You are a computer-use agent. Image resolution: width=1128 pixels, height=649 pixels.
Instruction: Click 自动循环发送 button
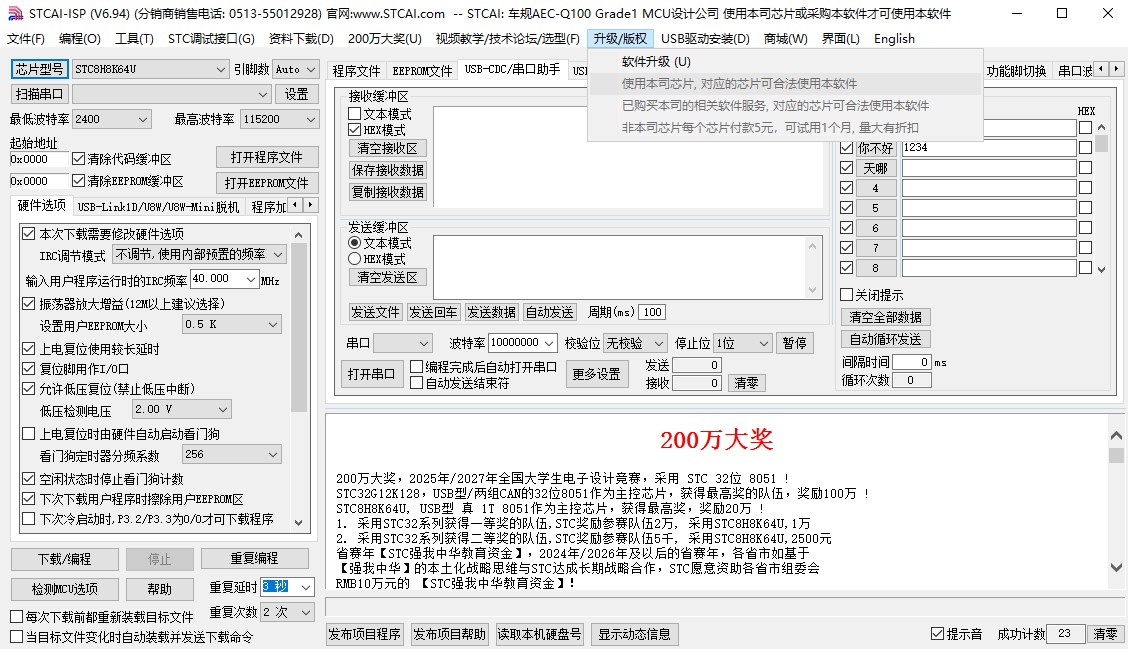point(886,339)
